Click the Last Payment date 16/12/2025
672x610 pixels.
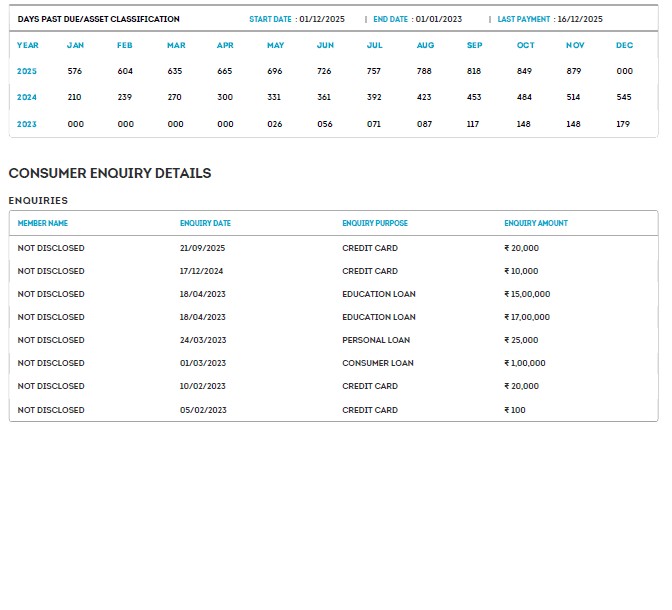580,19
